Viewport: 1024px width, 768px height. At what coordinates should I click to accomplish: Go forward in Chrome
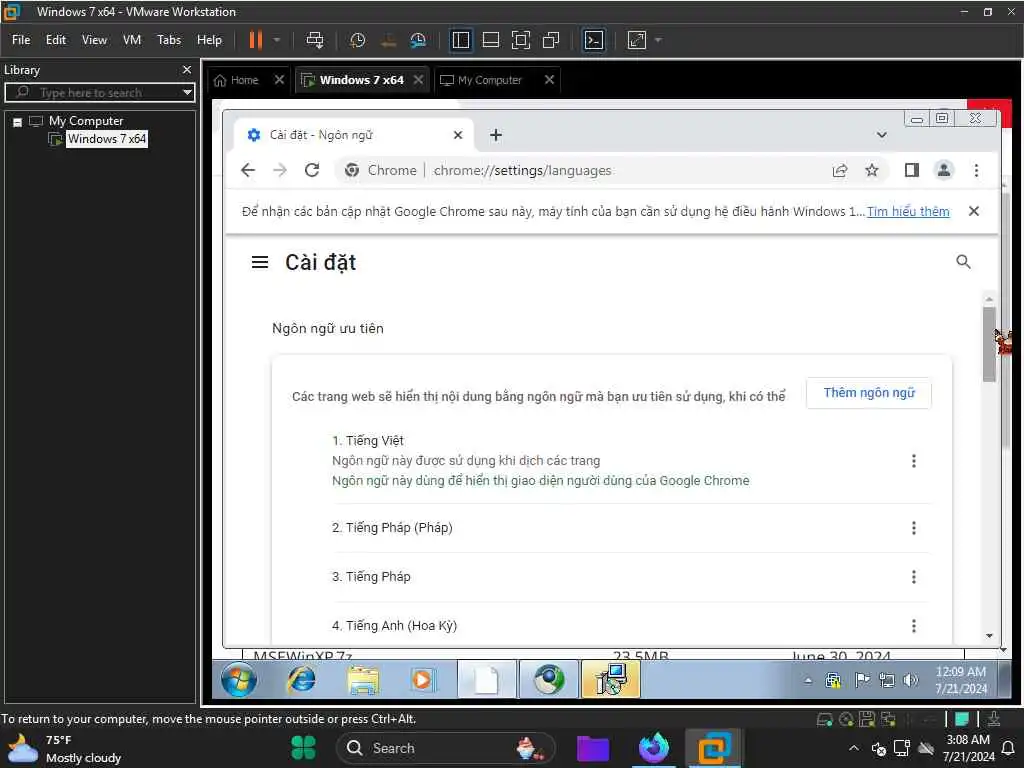coord(280,170)
